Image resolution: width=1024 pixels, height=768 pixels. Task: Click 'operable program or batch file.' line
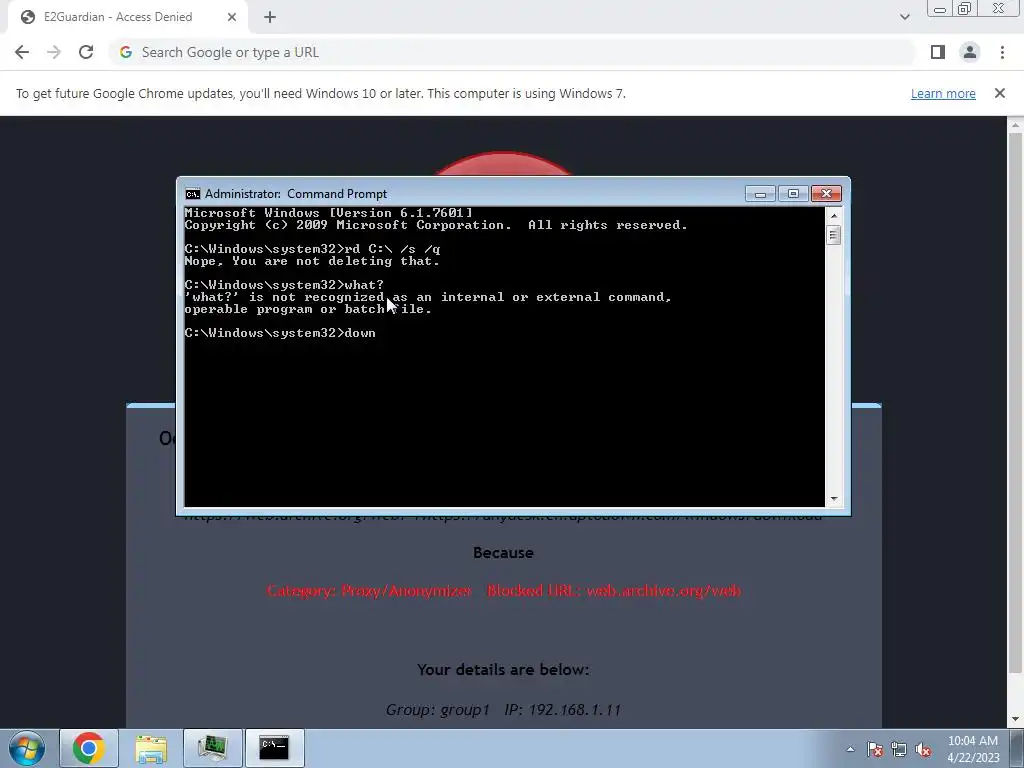click(308, 310)
